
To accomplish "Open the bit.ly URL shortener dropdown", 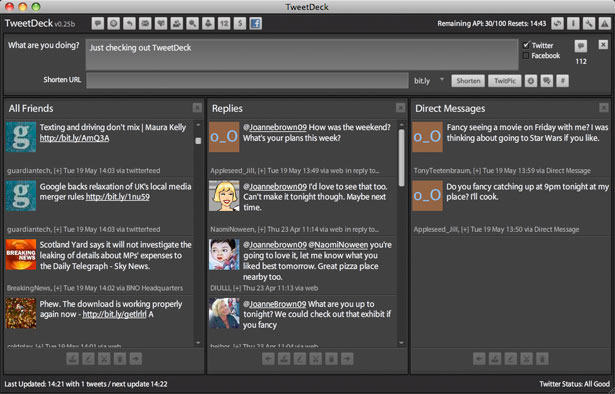I will pyautogui.click(x=442, y=79).
